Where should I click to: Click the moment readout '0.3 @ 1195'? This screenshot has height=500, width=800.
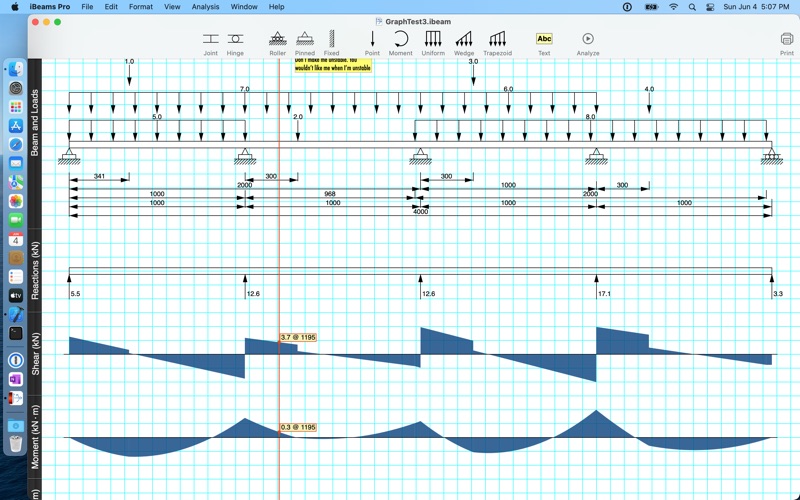(298, 427)
